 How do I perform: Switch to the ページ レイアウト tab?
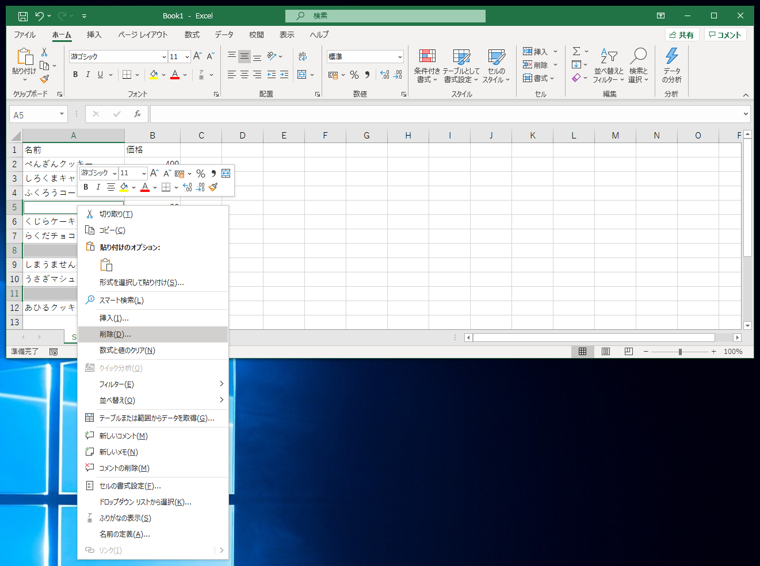tap(142, 34)
